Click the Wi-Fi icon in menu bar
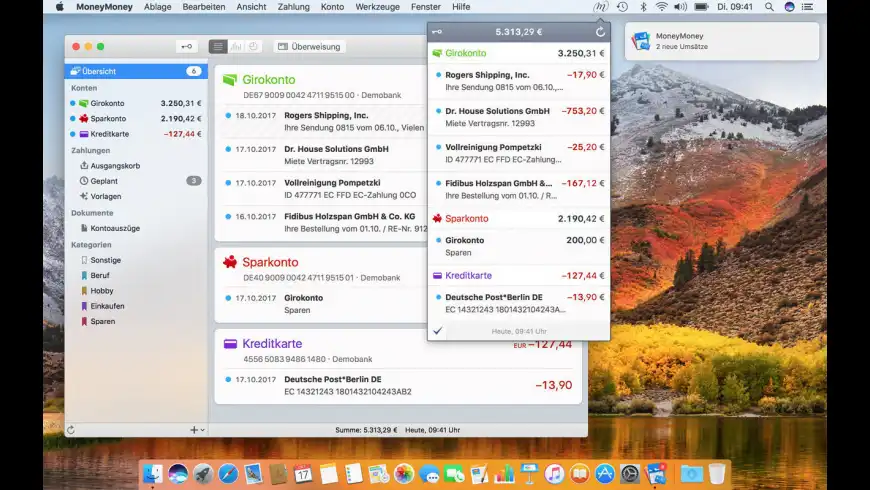The height and width of the screenshot is (490, 870). pos(661,7)
